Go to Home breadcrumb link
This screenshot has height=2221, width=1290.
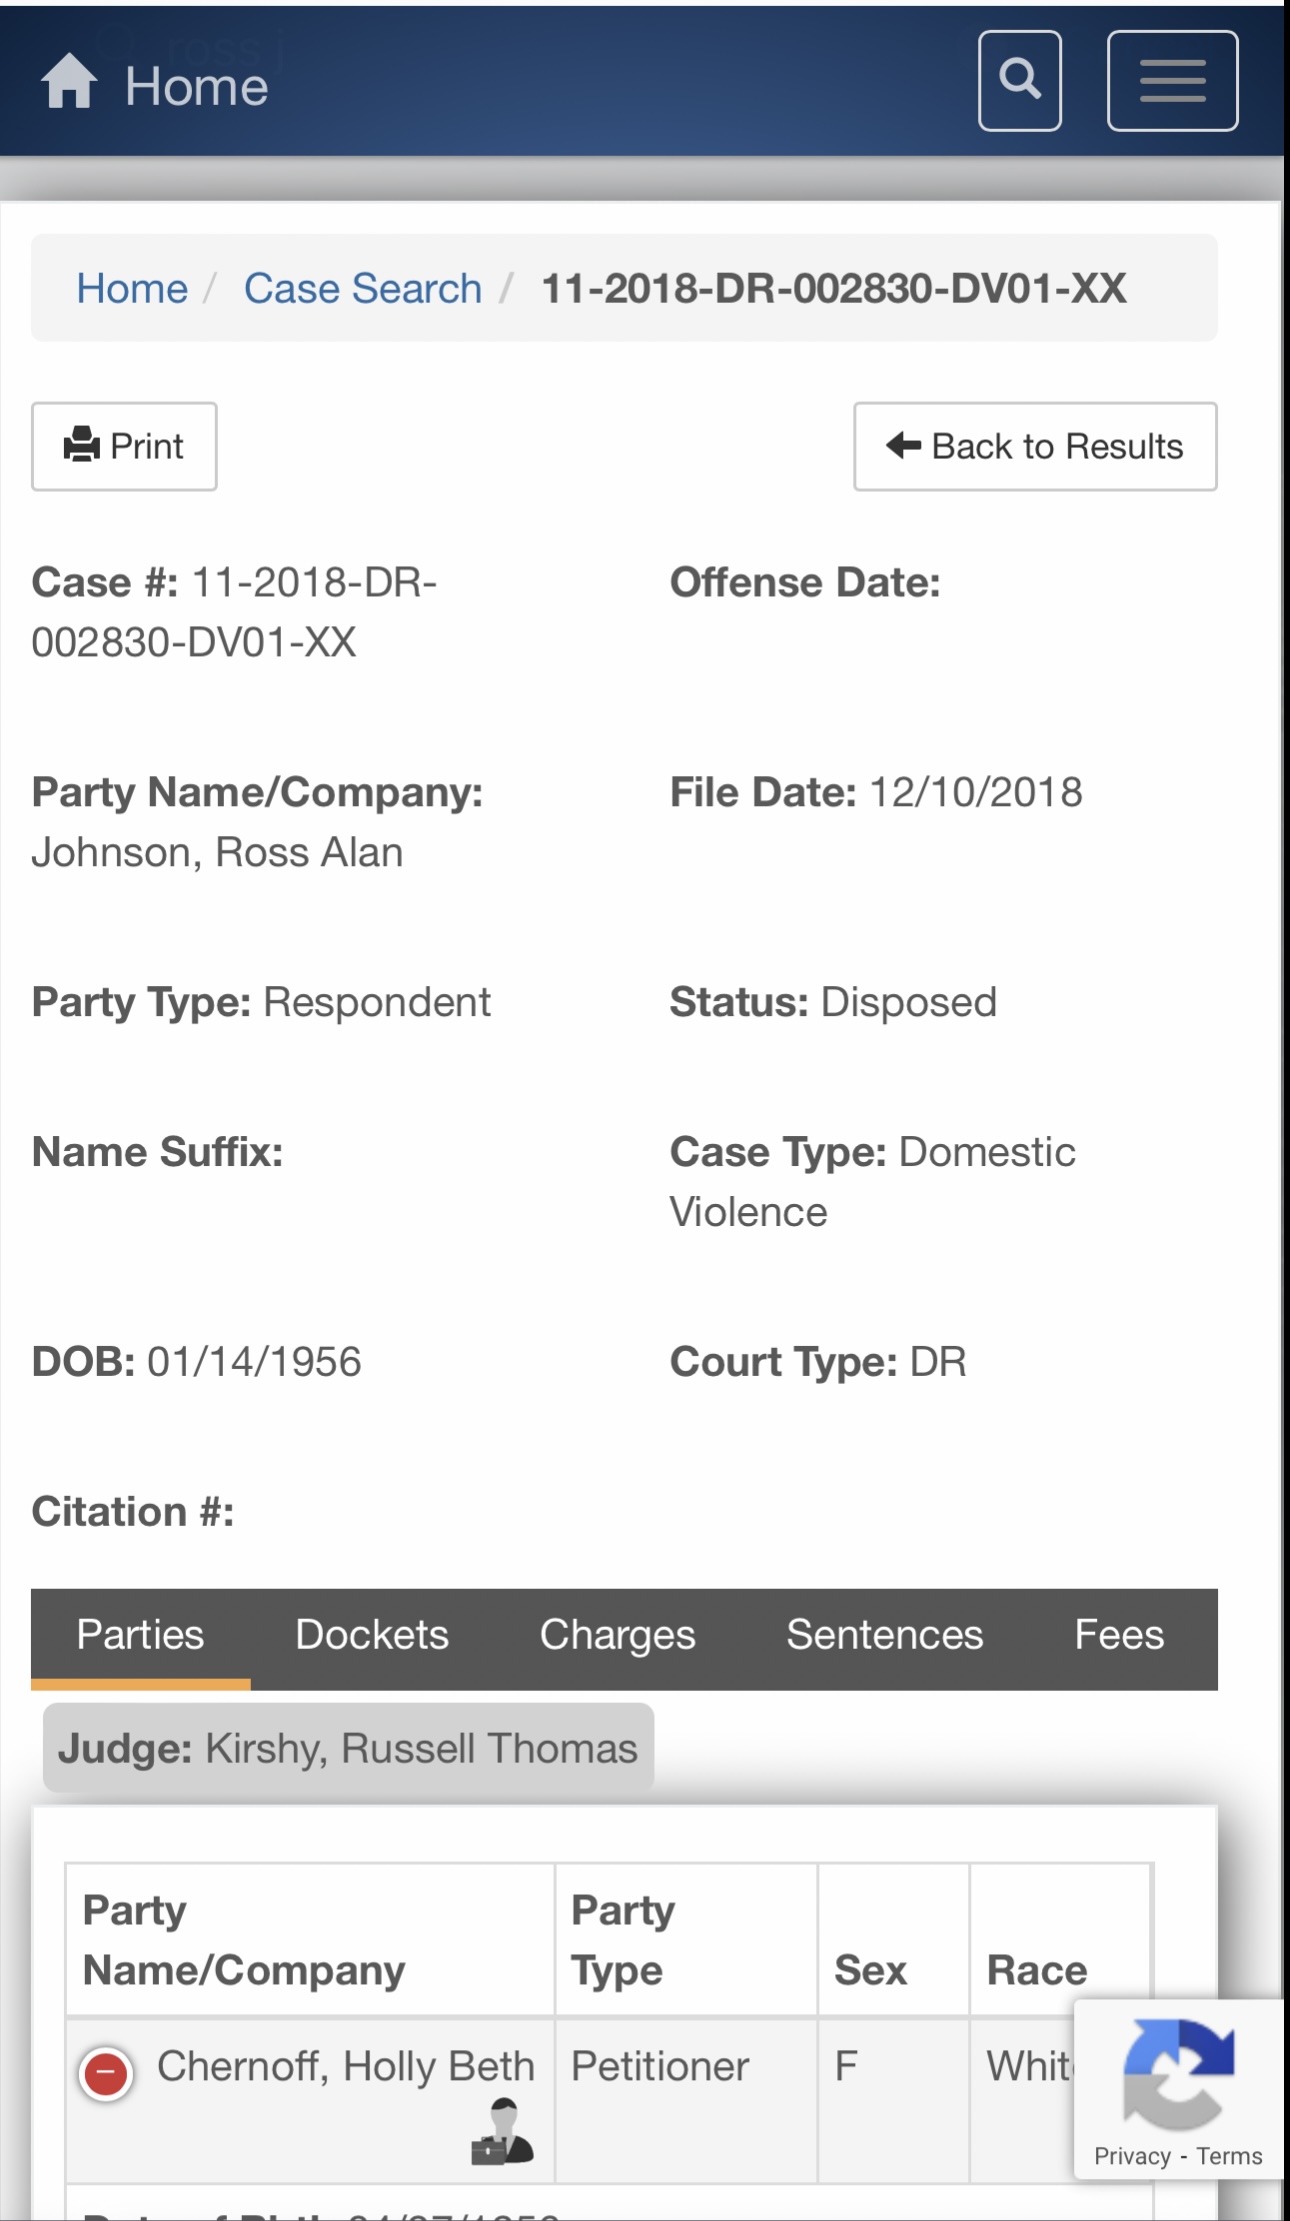point(132,289)
